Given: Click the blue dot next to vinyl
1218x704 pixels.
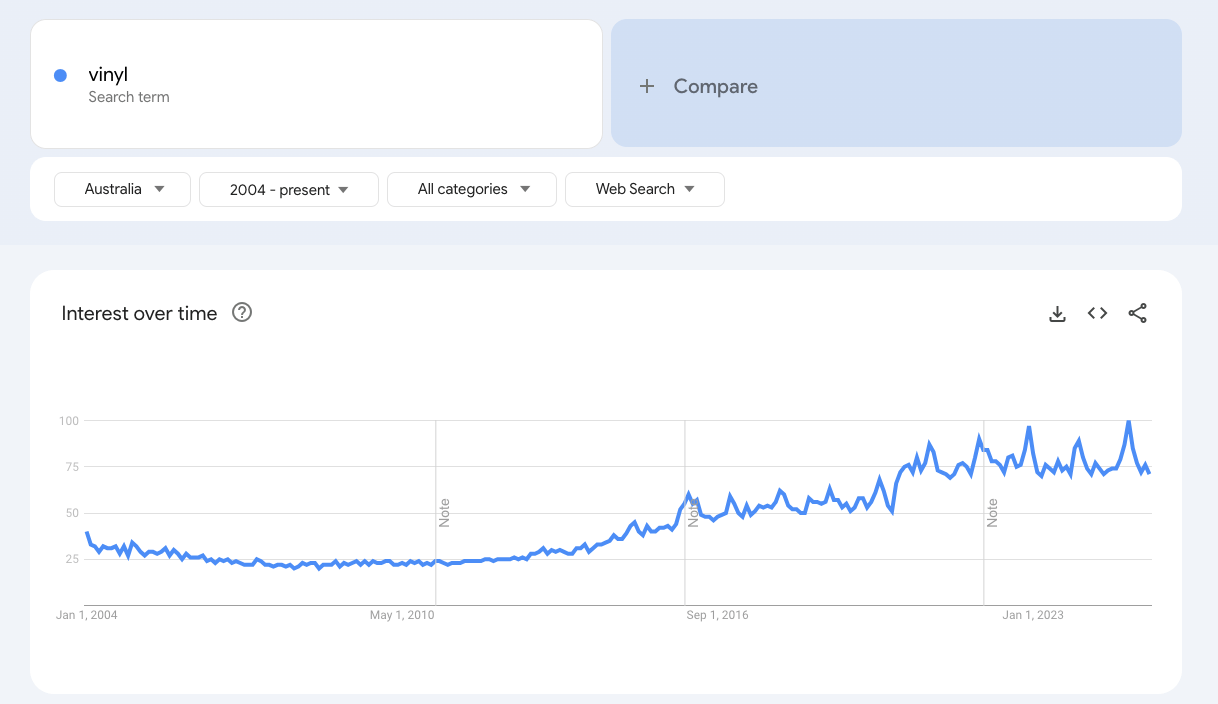Looking at the screenshot, I should [60, 75].
